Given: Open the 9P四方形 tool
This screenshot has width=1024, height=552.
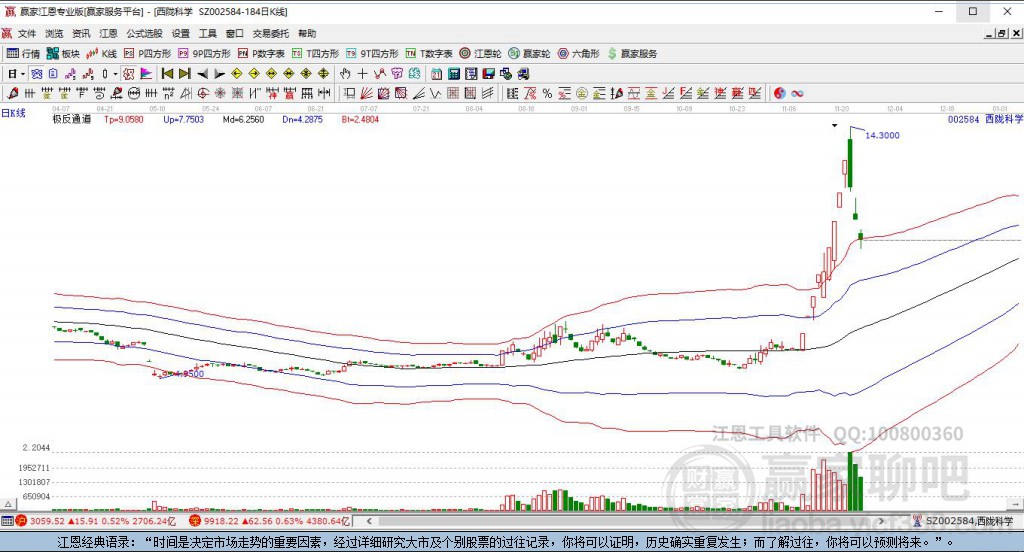Looking at the screenshot, I should coord(204,54).
